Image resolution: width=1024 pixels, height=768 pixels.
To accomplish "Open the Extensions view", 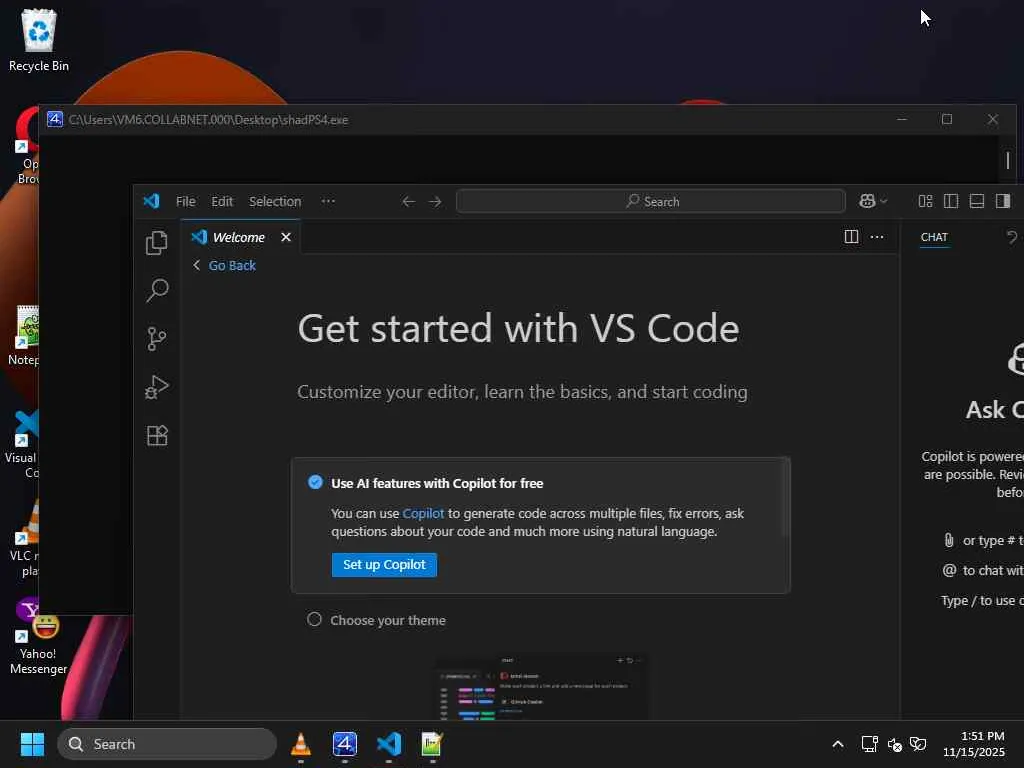I will 157,435.
